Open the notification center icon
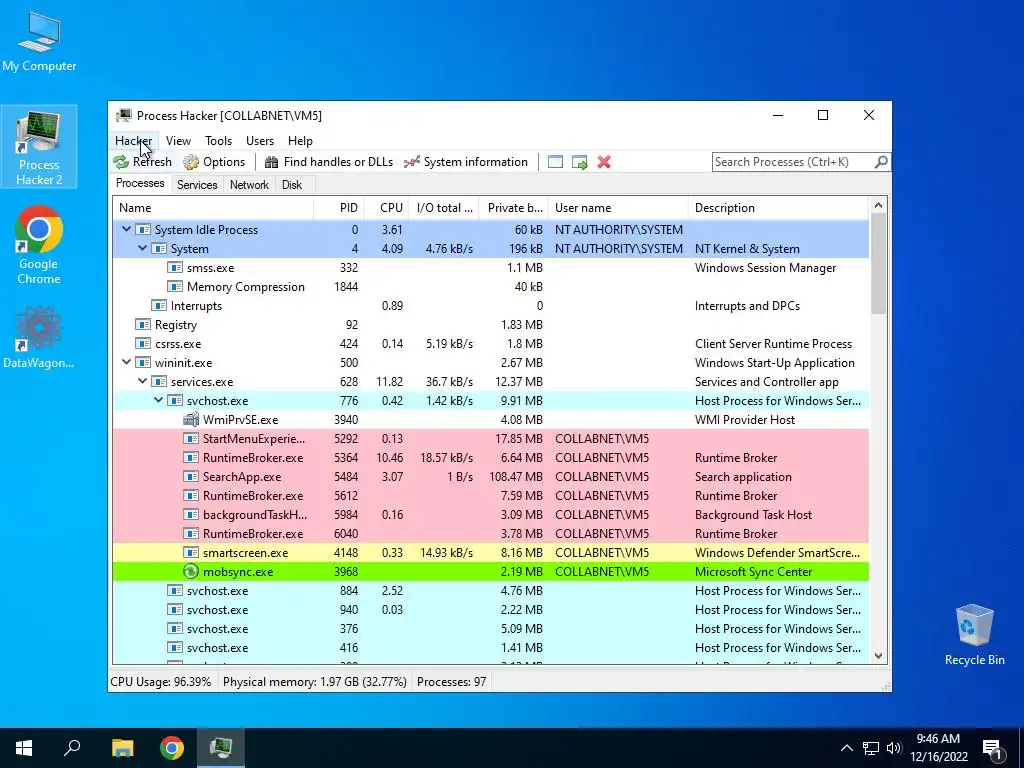The image size is (1024, 768). click(x=992, y=748)
